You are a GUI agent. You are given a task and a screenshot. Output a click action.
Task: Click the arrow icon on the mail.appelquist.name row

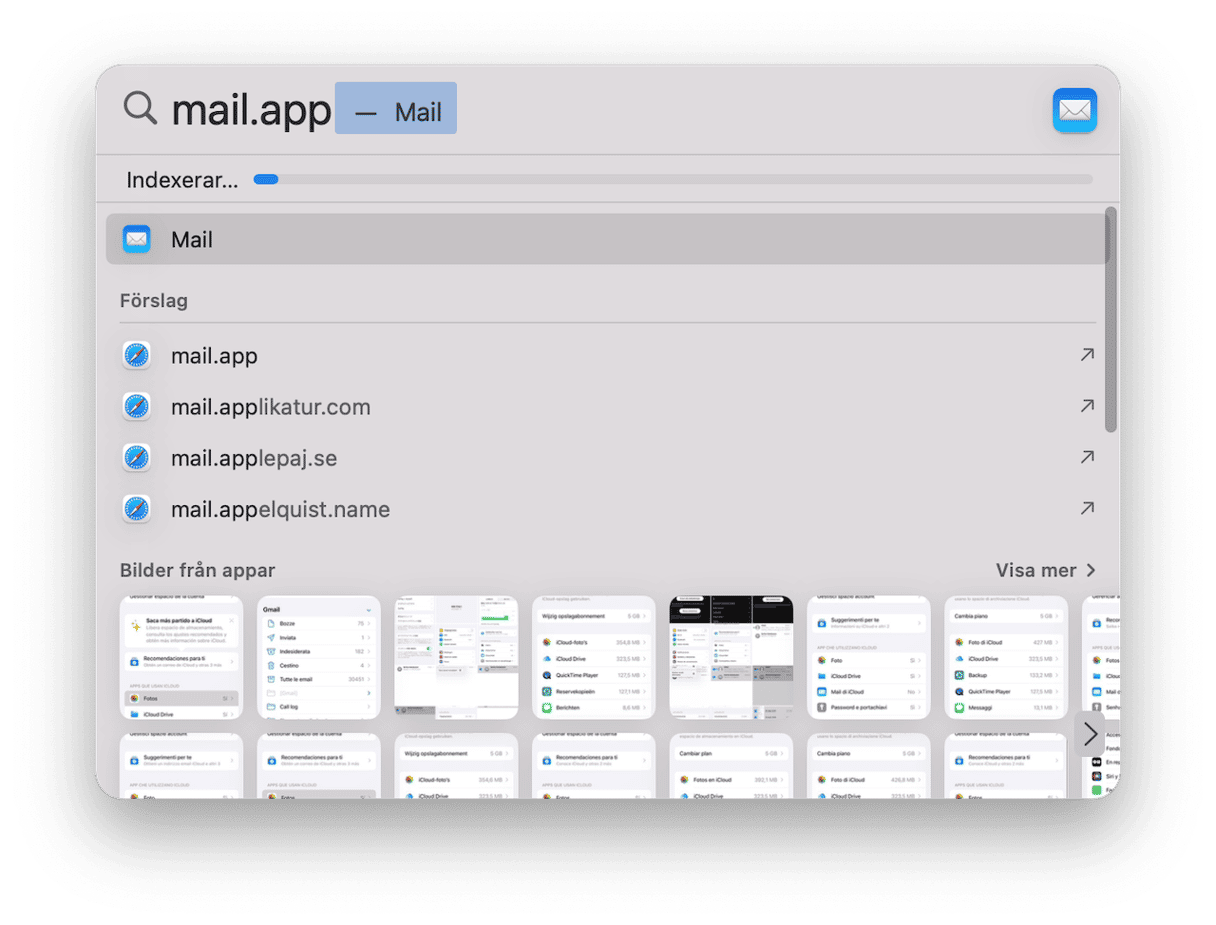[1087, 508]
